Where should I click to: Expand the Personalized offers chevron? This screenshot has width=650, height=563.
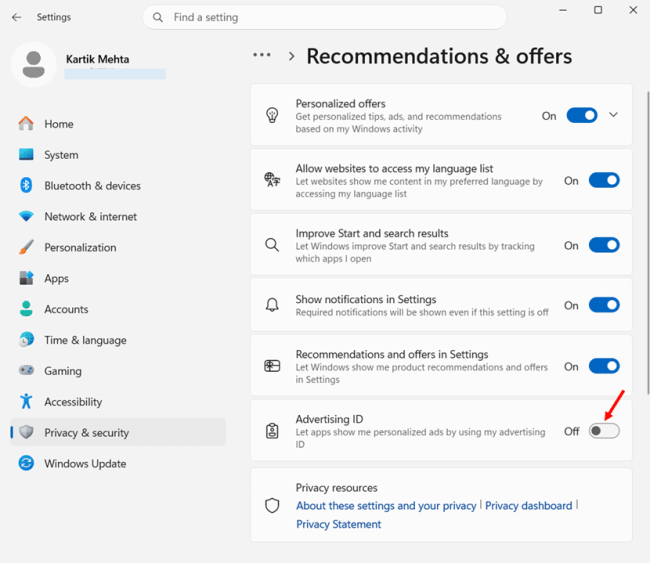(614, 115)
